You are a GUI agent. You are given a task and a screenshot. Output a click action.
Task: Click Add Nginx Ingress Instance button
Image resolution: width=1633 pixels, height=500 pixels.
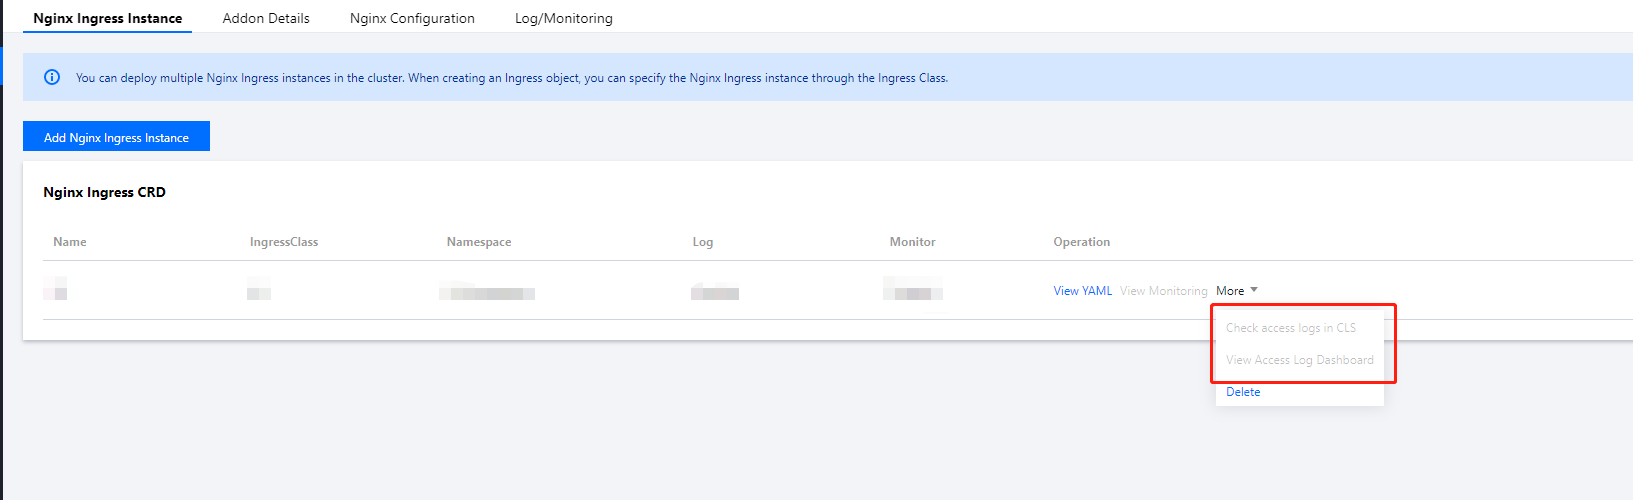(116, 137)
